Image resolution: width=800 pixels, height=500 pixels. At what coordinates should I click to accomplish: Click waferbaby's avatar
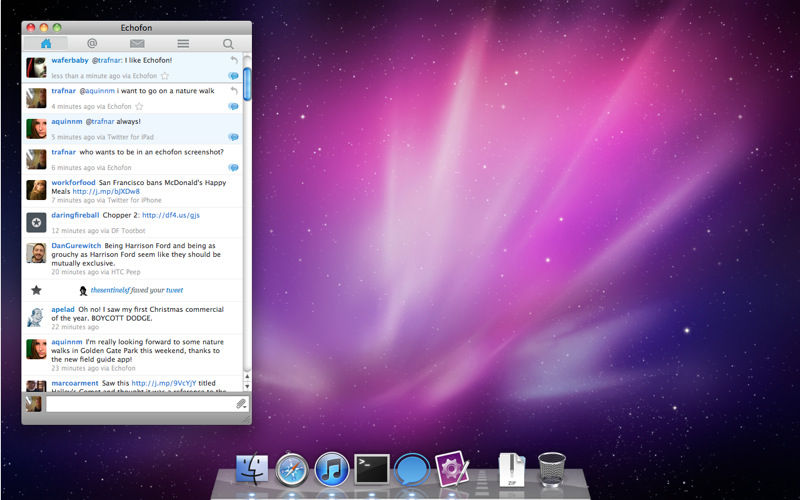(x=36, y=67)
